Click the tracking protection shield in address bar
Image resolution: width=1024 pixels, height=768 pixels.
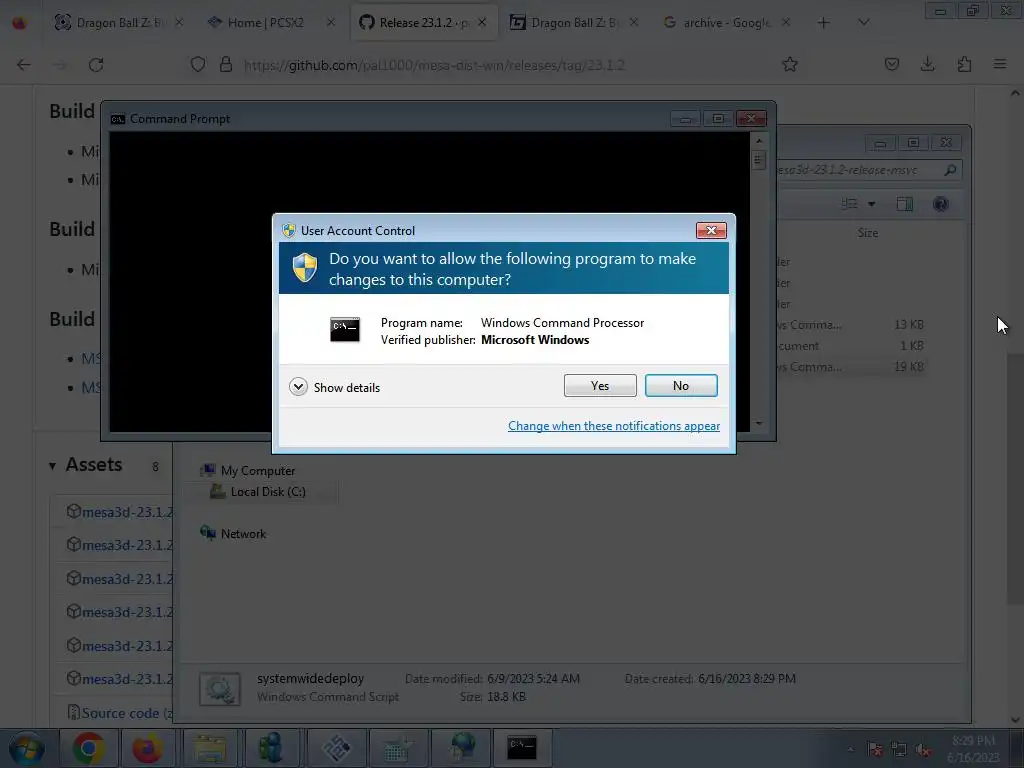click(x=198, y=65)
